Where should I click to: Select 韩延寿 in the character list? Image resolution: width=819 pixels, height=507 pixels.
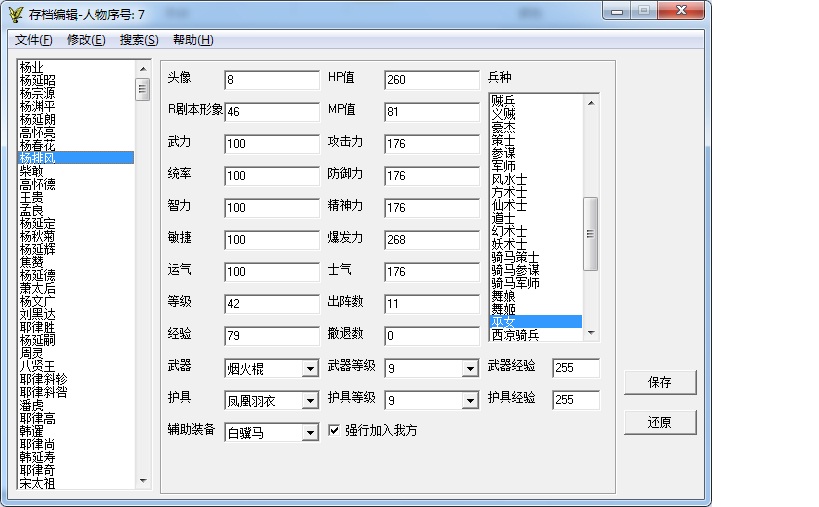(76, 457)
